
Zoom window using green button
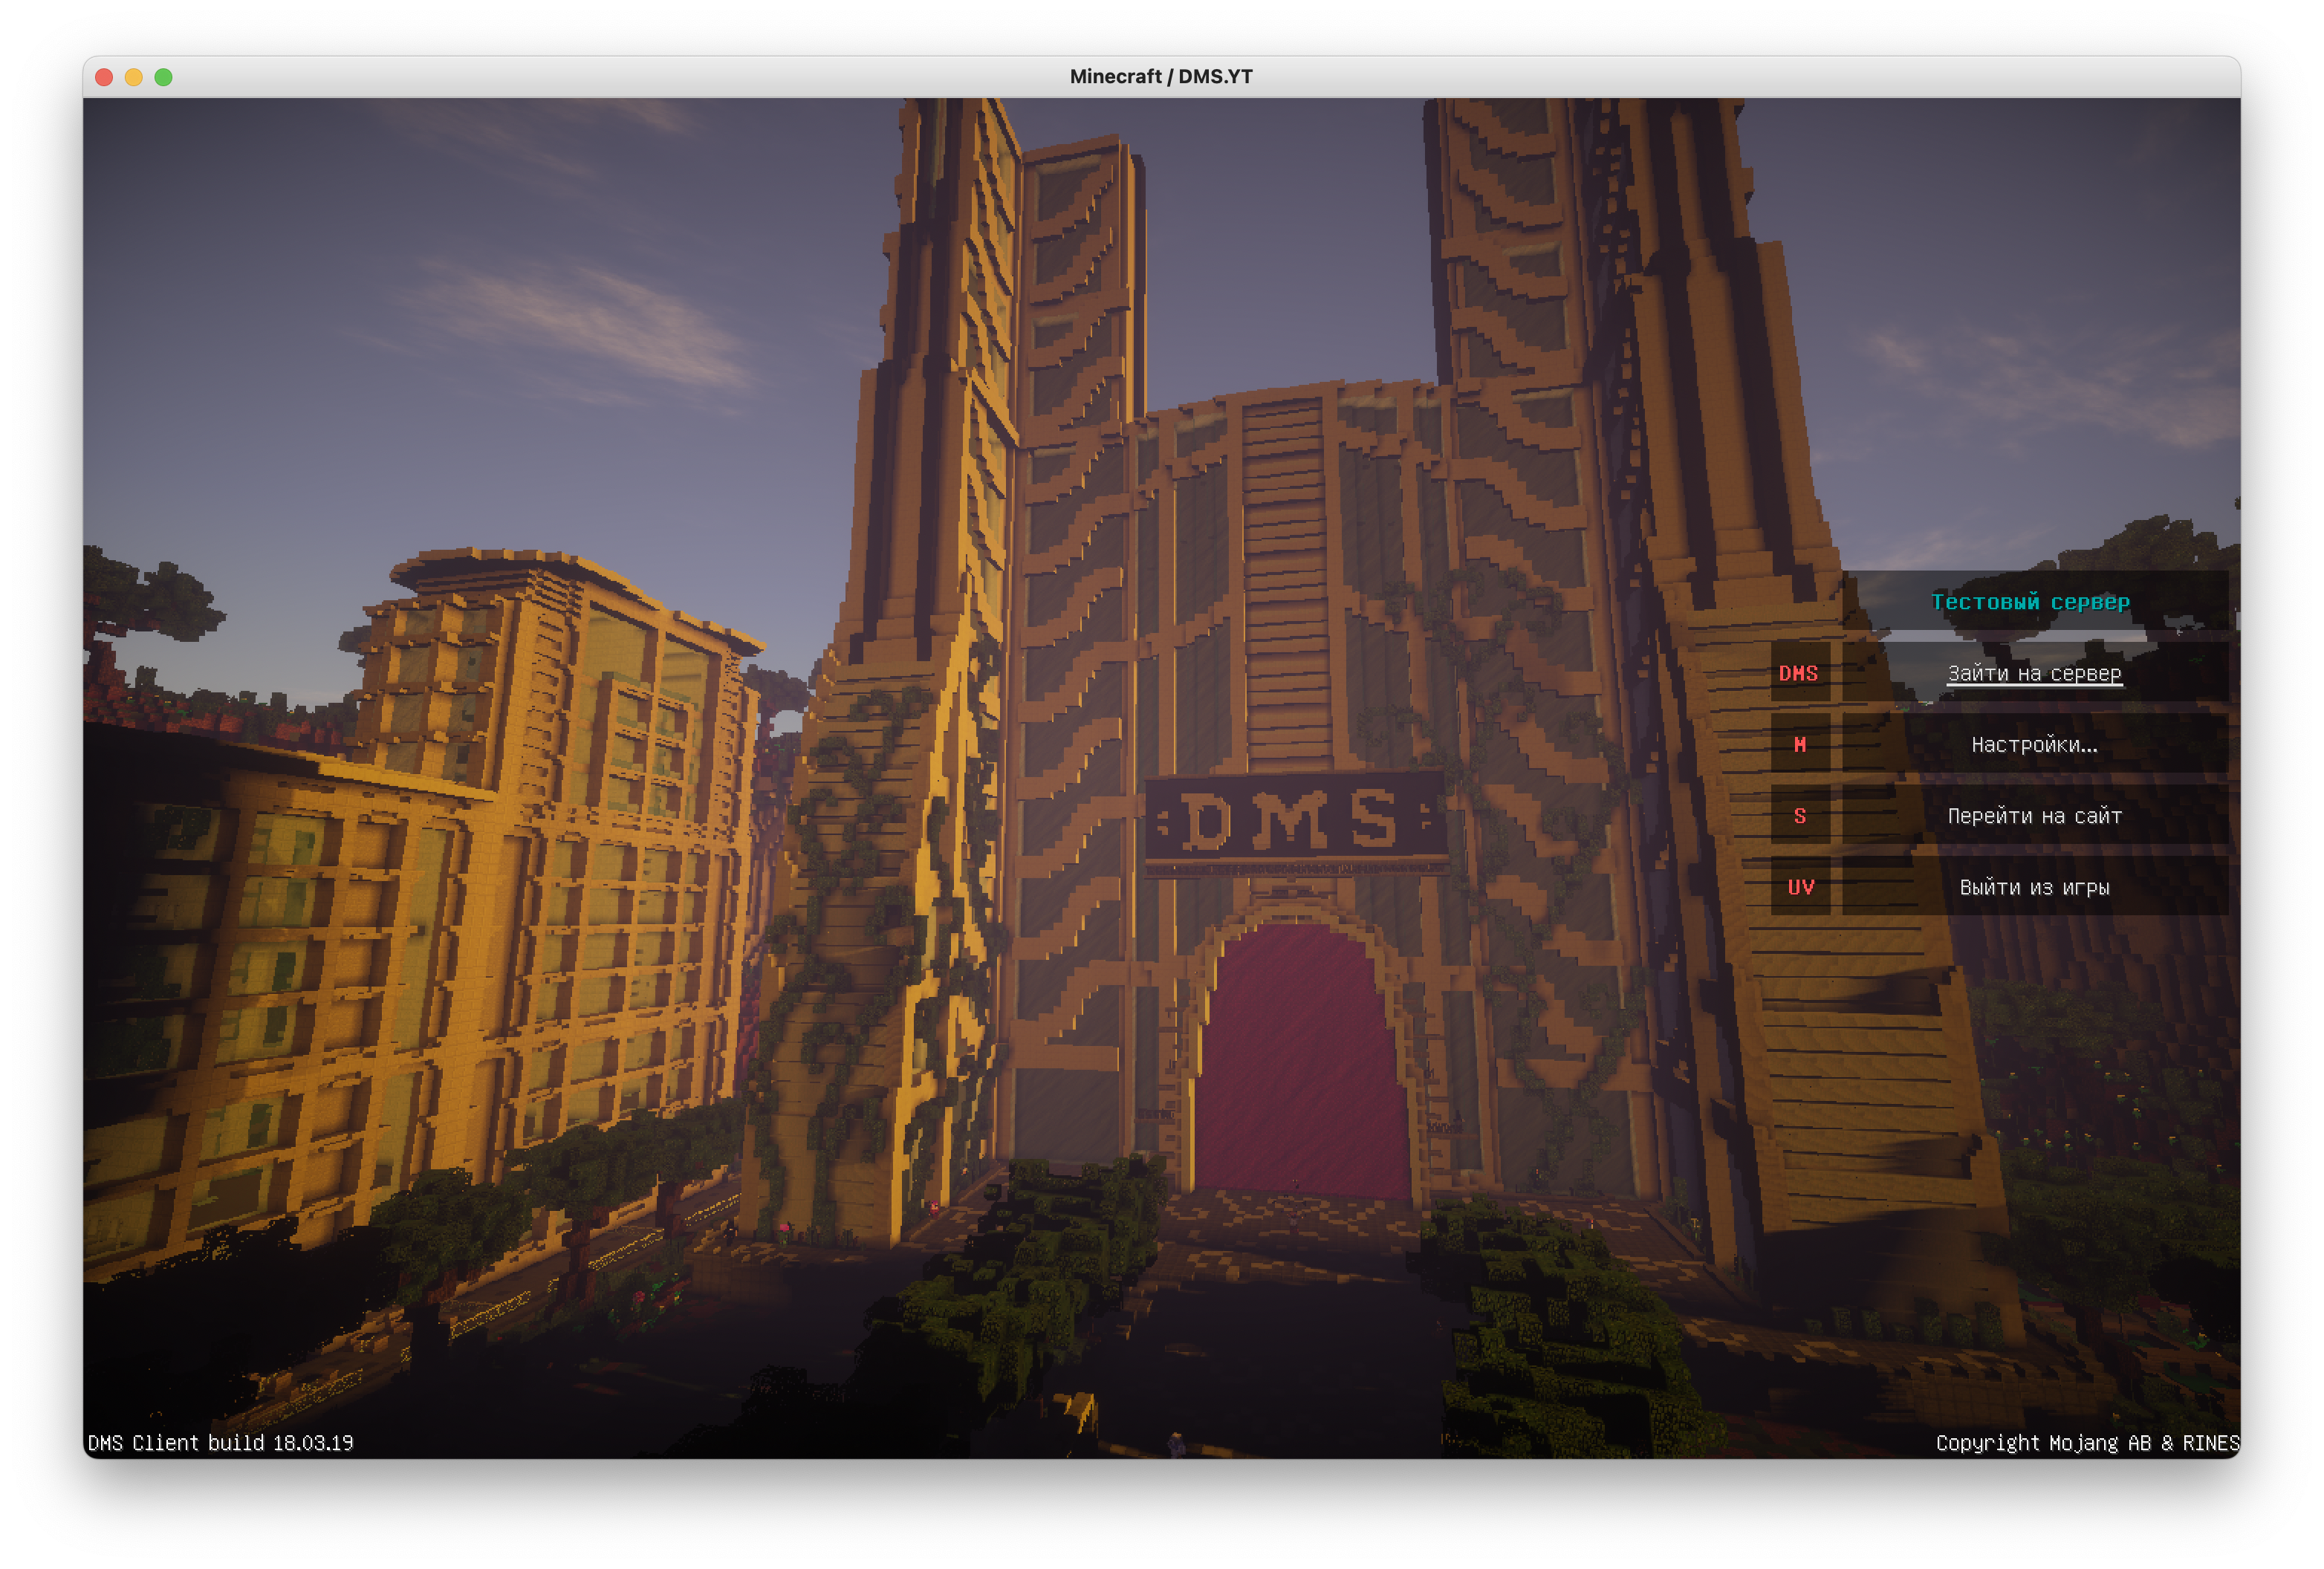click(164, 77)
